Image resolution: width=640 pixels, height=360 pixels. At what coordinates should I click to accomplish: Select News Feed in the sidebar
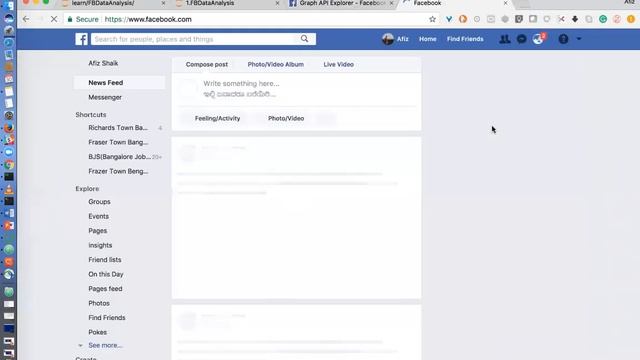coord(120,82)
